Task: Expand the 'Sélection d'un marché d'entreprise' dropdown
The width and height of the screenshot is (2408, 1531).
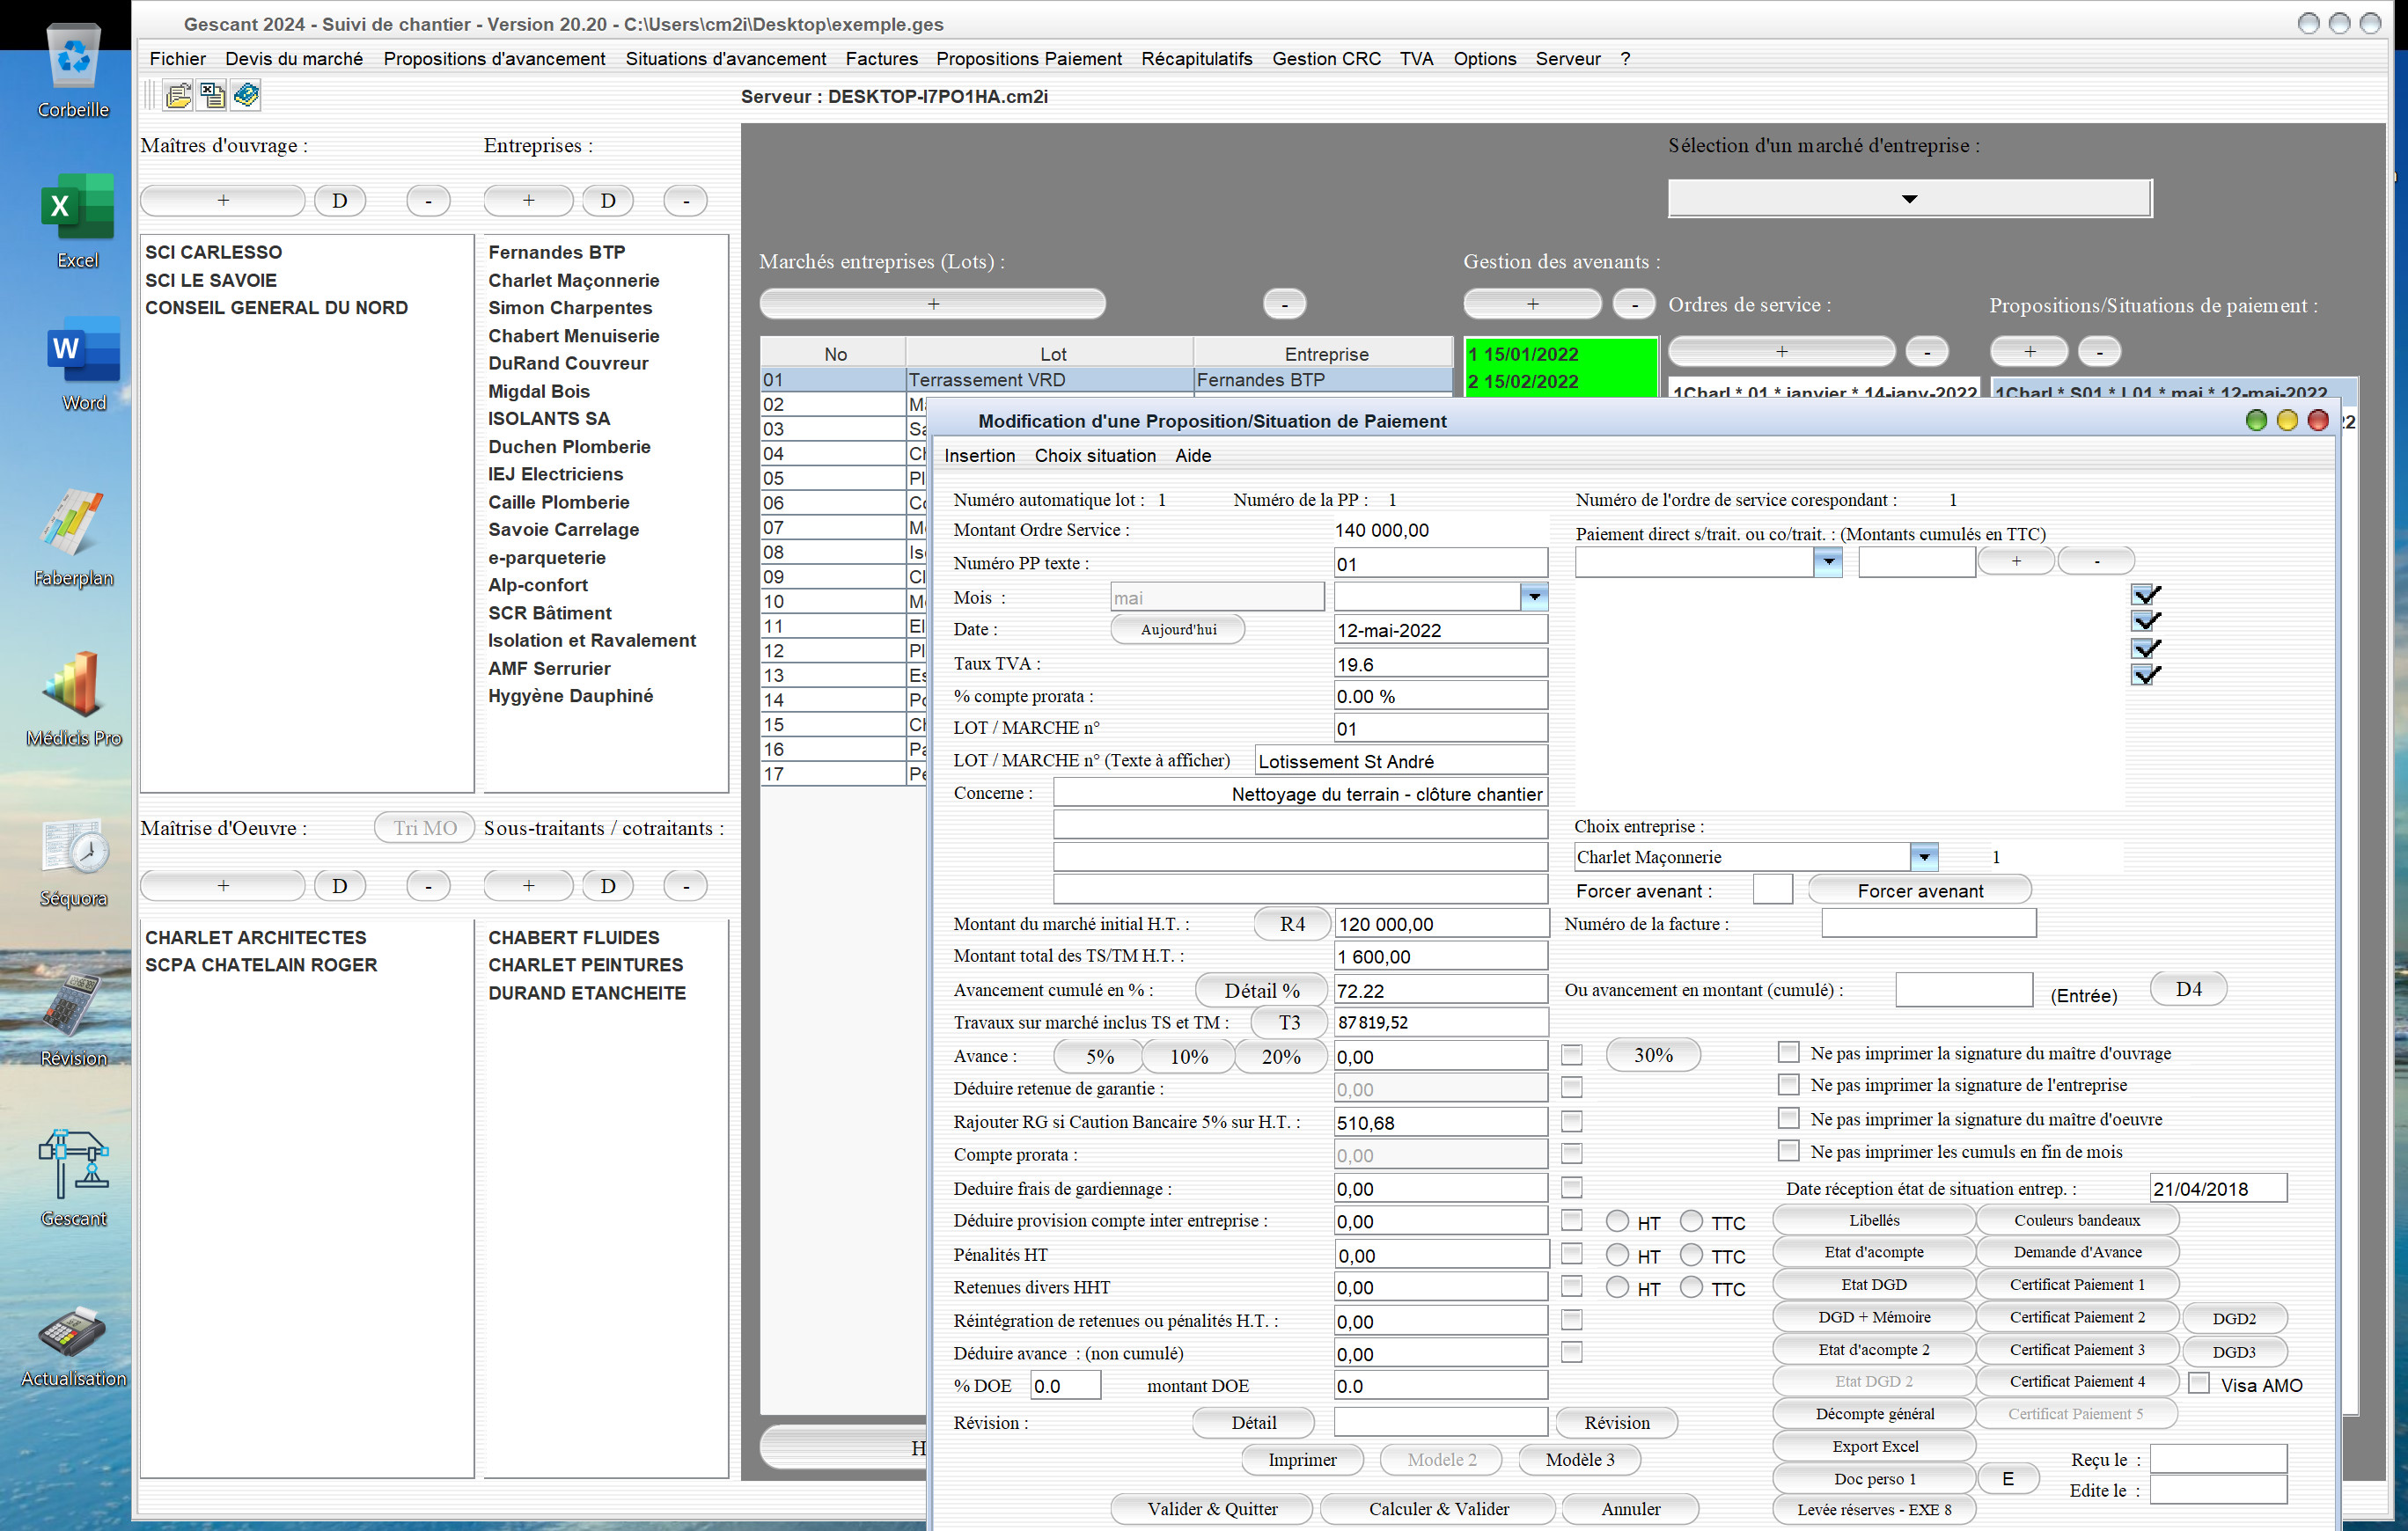Action: [1909, 198]
